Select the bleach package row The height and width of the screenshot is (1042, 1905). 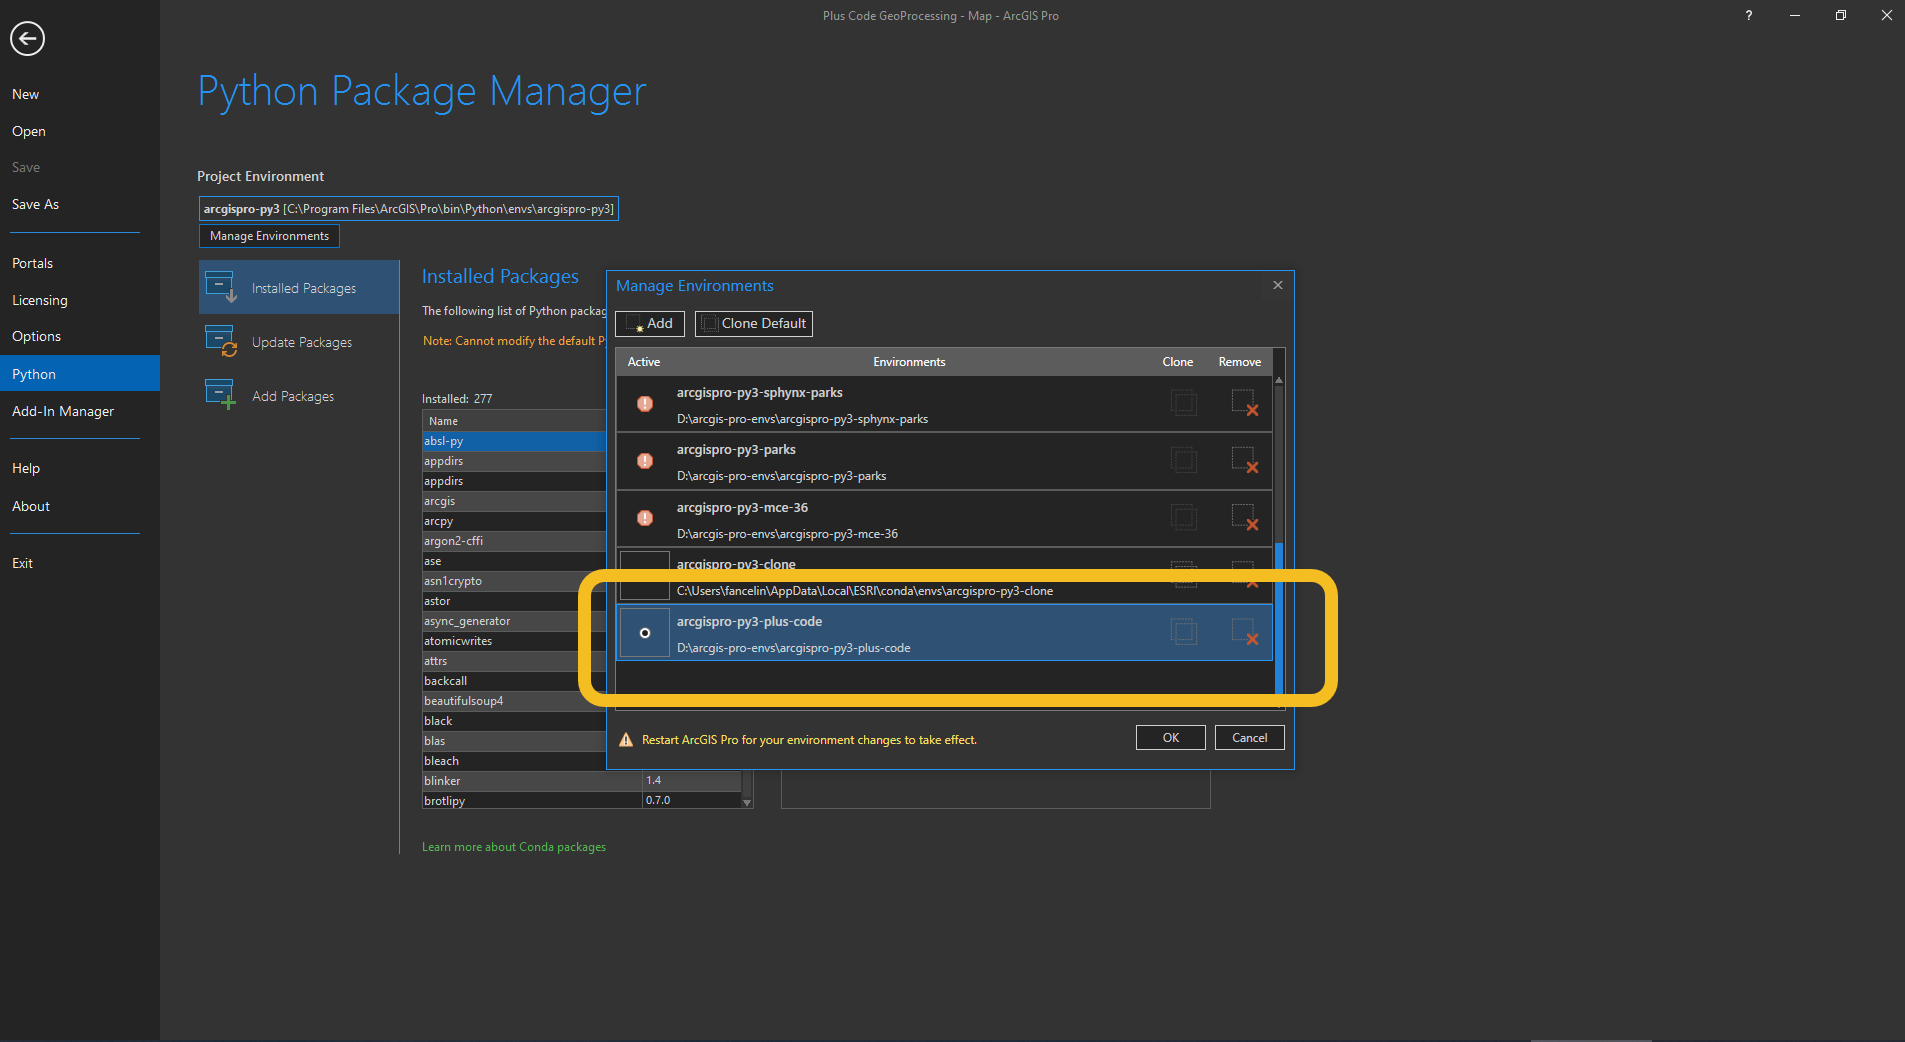[514, 761]
